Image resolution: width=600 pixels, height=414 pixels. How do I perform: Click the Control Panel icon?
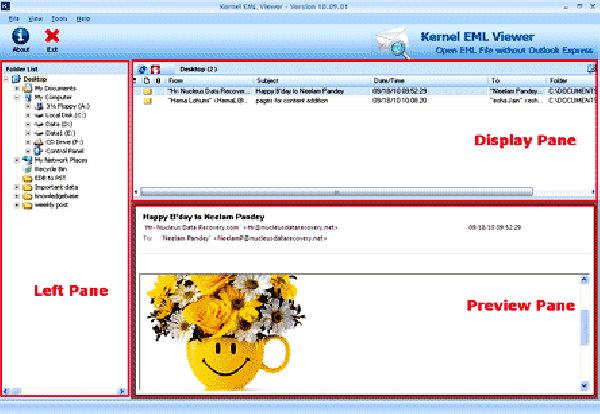click(38, 151)
